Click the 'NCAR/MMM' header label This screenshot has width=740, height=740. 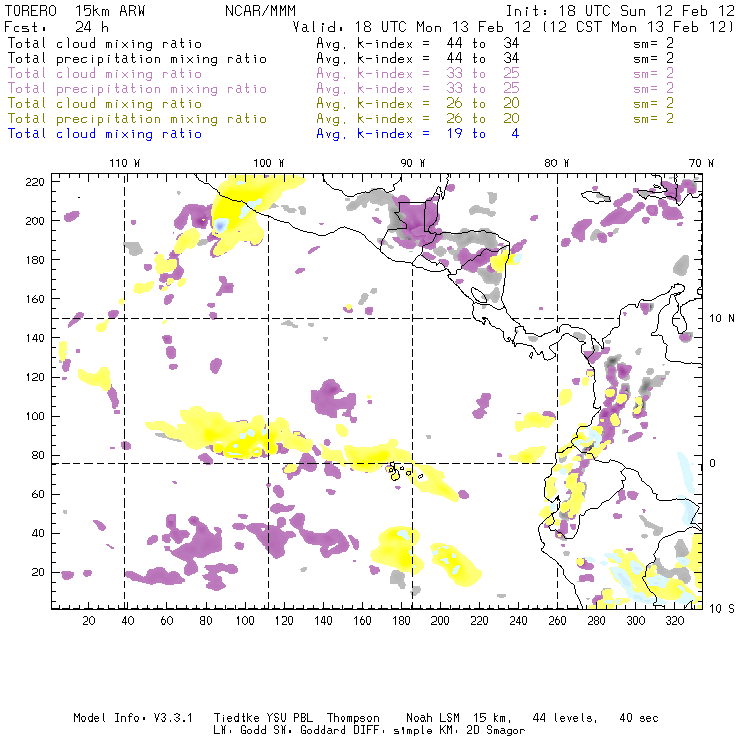pyautogui.click(x=261, y=11)
